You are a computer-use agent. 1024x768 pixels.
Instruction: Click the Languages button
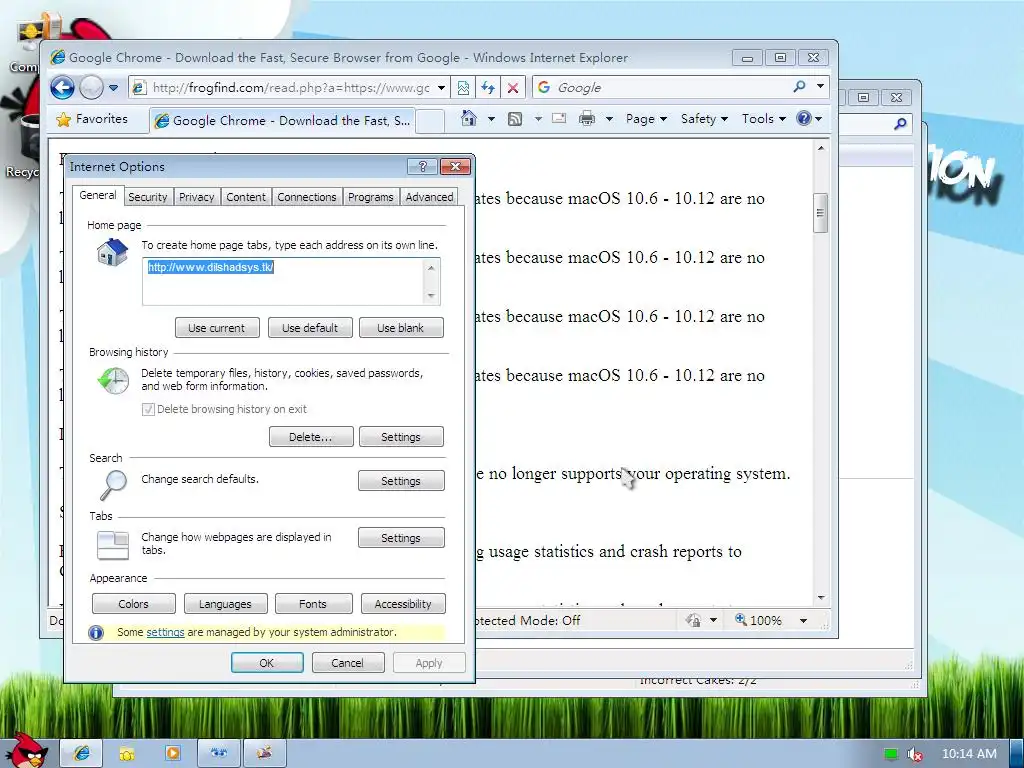pyautogui.click(x=225, y=604)
